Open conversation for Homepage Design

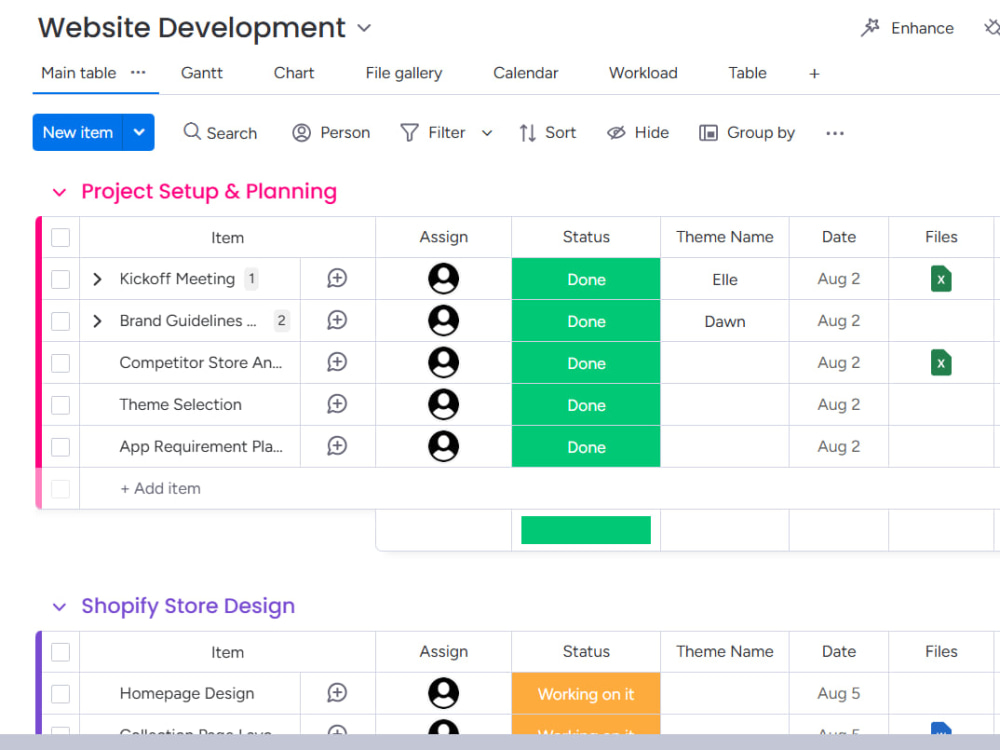pyautogui.click(x=337, y=693)
